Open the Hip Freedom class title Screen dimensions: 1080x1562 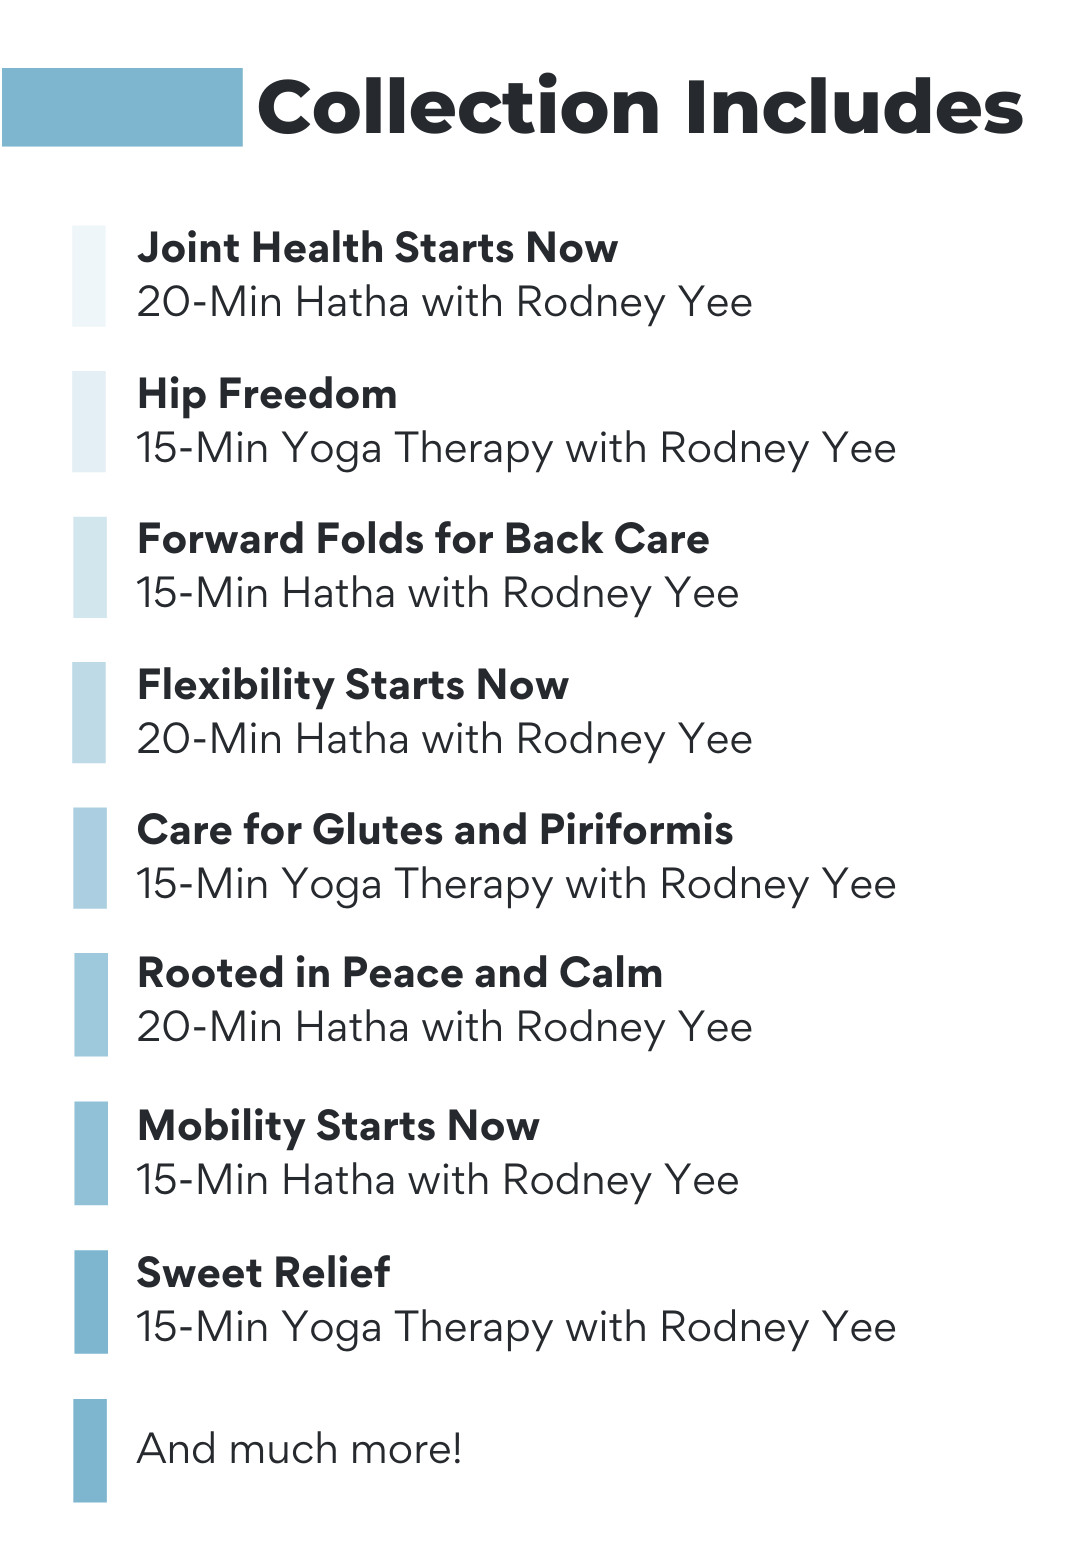pyautogui.click(x=267, y=394)
